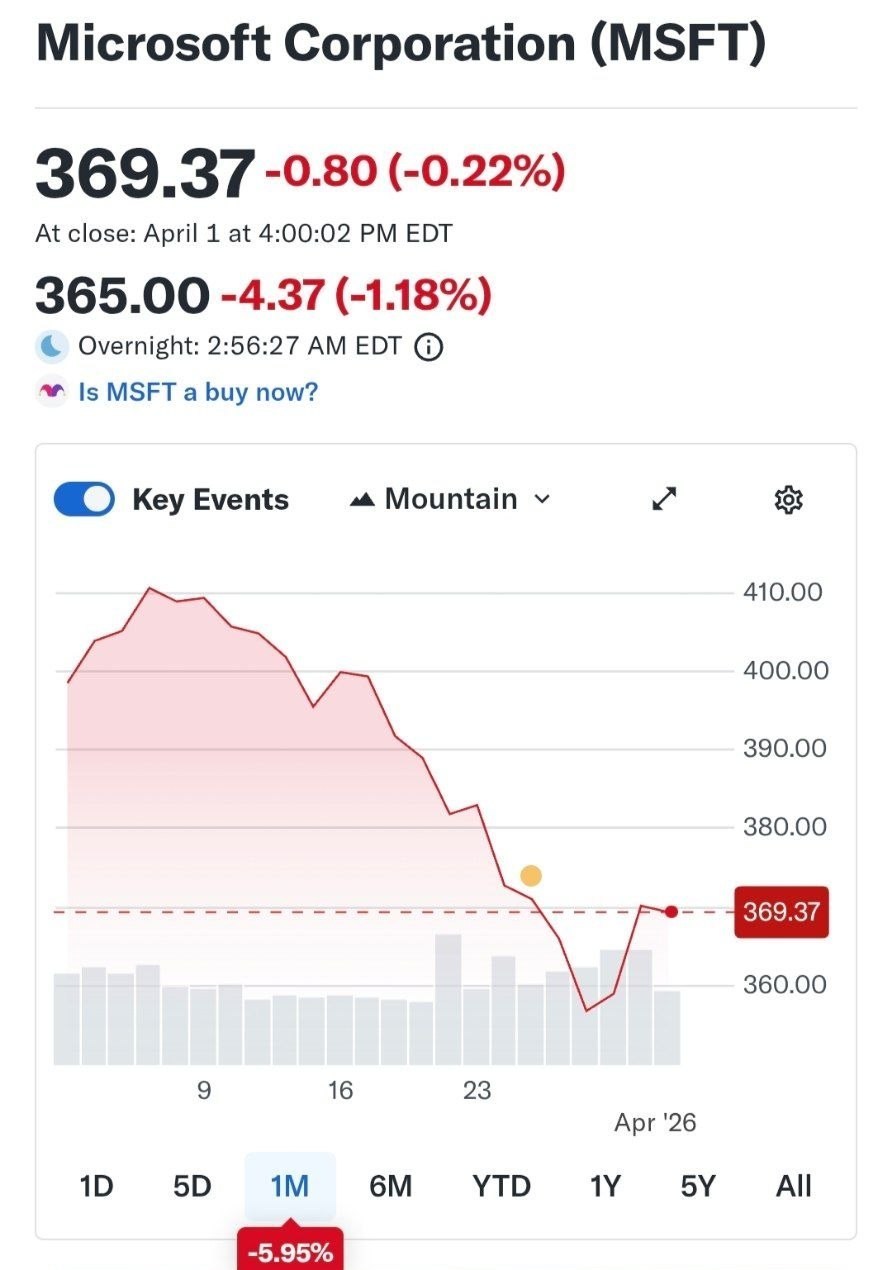Show All time range

tap(793, 1186)
